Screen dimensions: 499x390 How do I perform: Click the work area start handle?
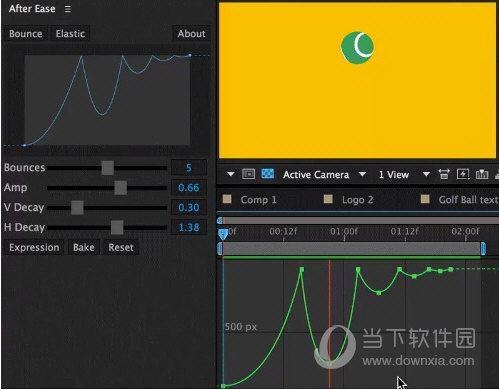[x=220, y=248]
